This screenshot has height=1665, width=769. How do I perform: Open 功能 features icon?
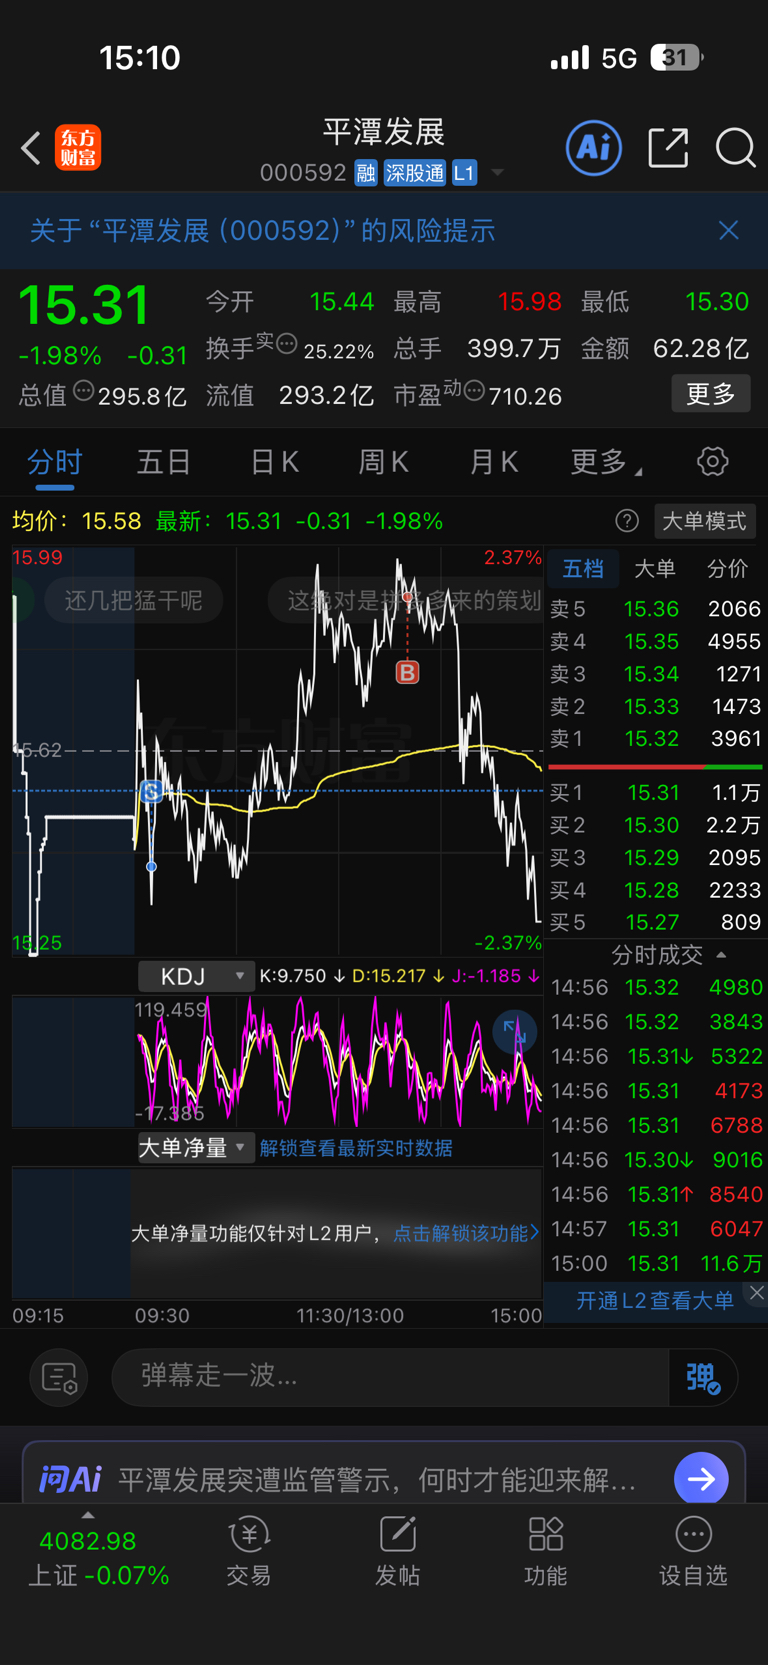(x=545, y=1551)
